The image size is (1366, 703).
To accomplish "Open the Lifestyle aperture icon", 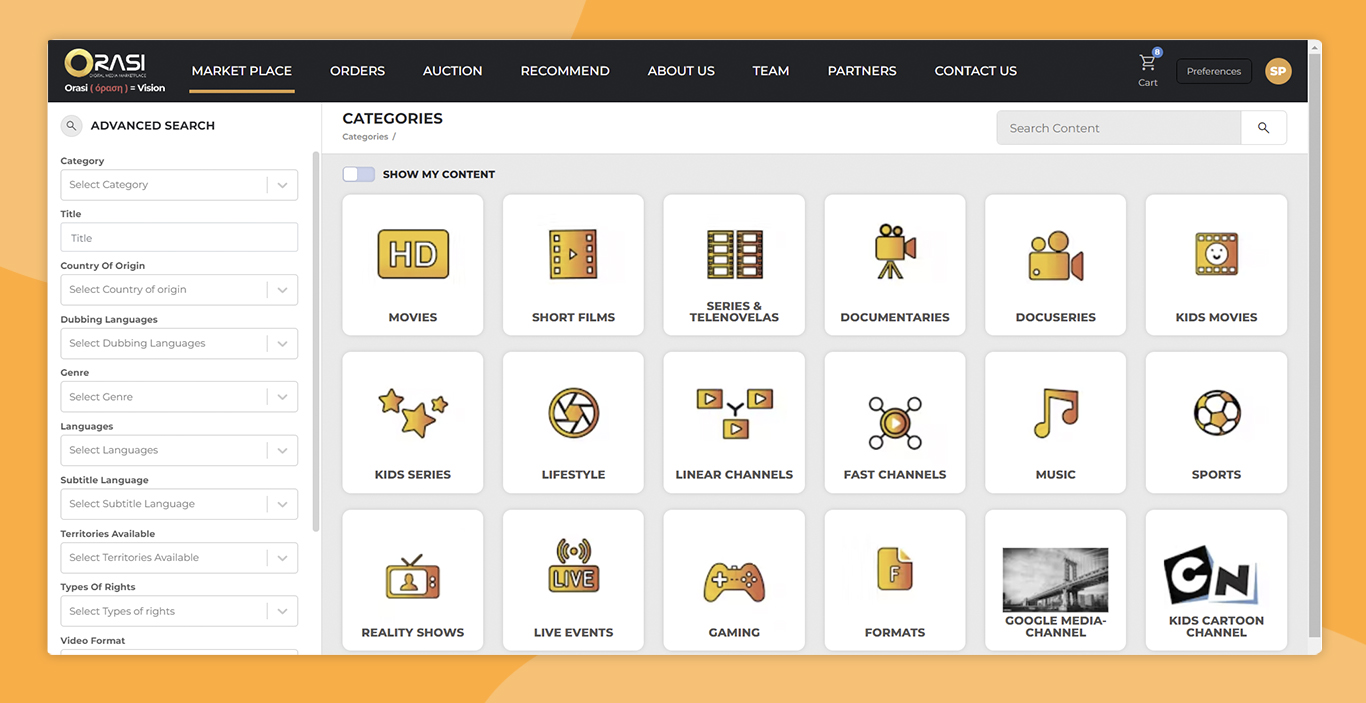I will pos(573,412).
